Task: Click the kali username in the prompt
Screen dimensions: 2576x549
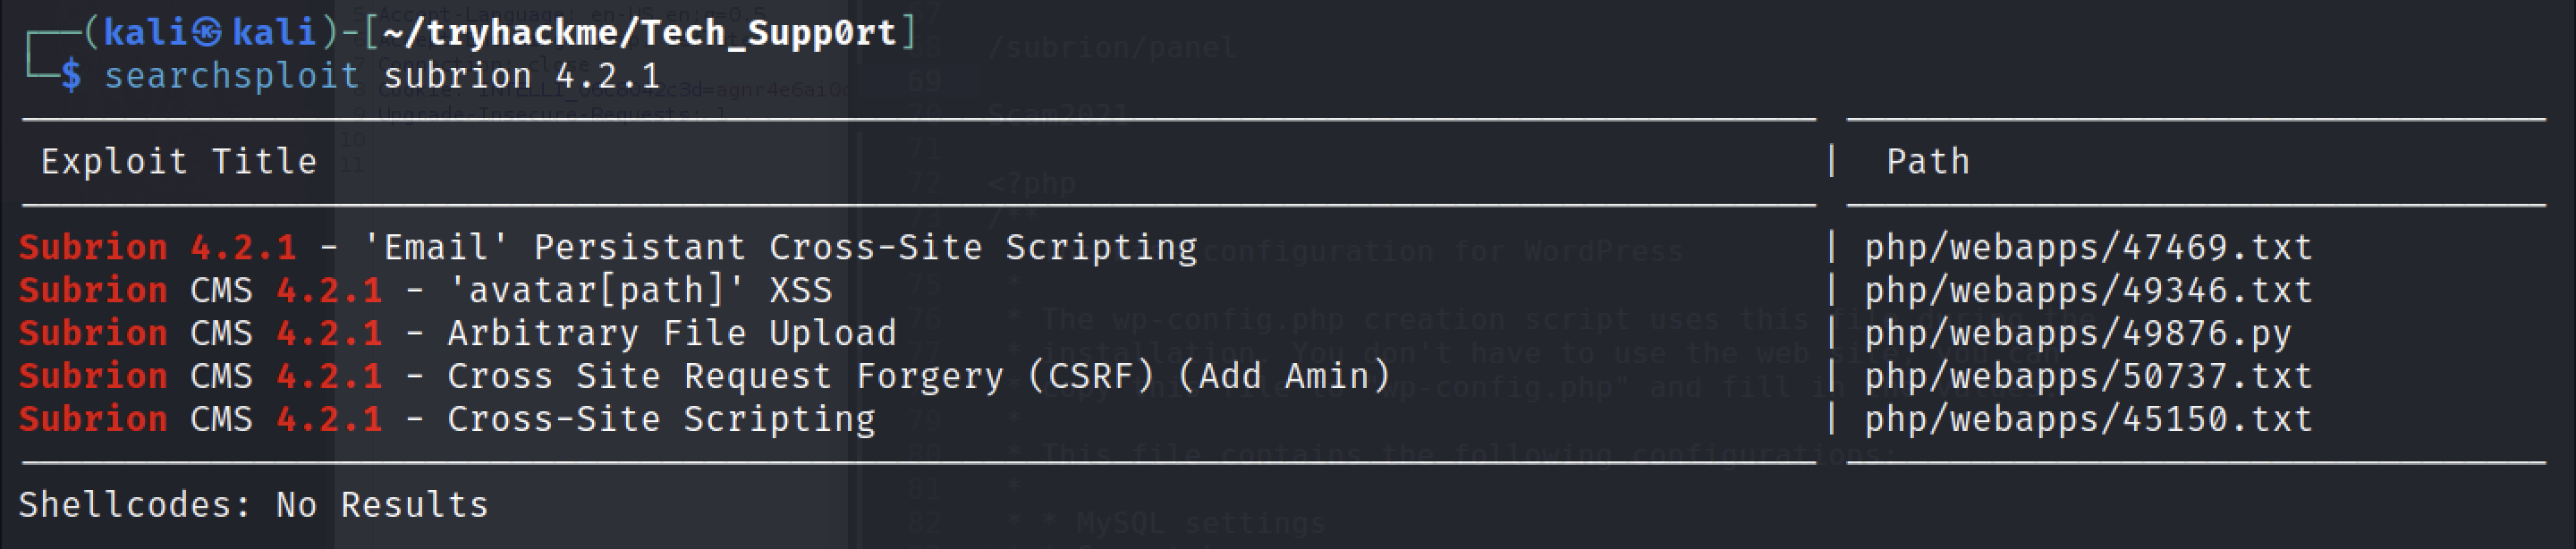Action: coord(146,33)
